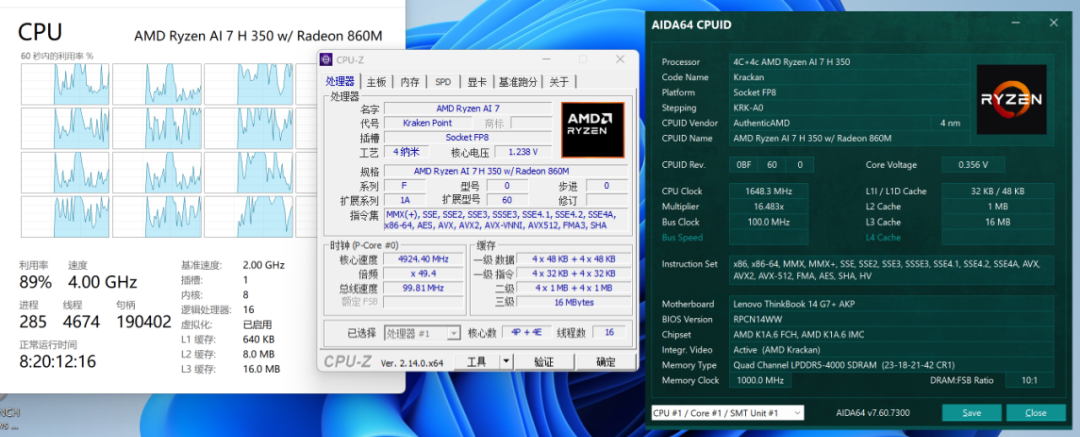Screen dimensions: 1080x437
Task: Click the CPU Clock value 1648.3 MHz
Action: (769, 191)
